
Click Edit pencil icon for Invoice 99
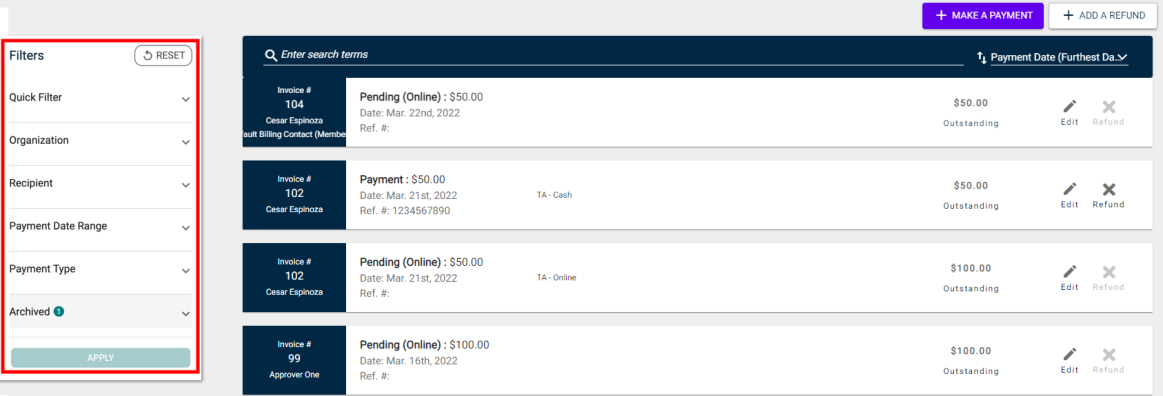tap(1069, 354)
